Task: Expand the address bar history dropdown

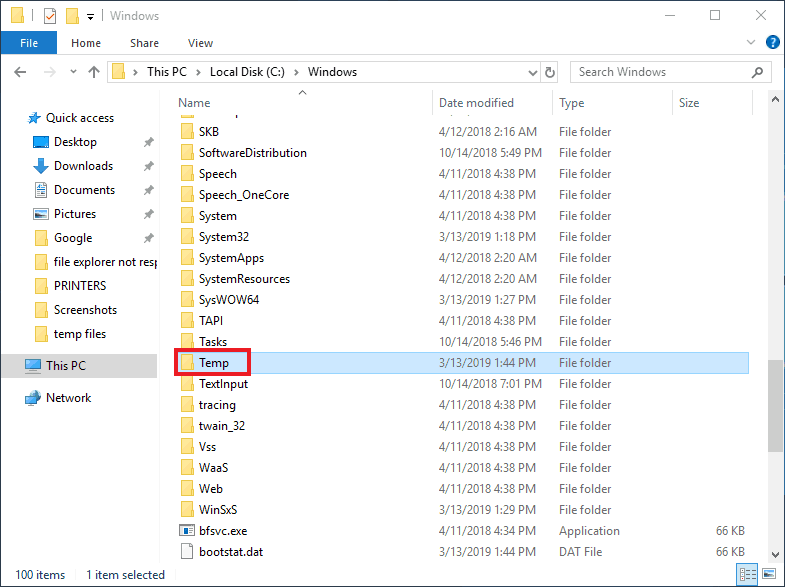Action: 533,73
